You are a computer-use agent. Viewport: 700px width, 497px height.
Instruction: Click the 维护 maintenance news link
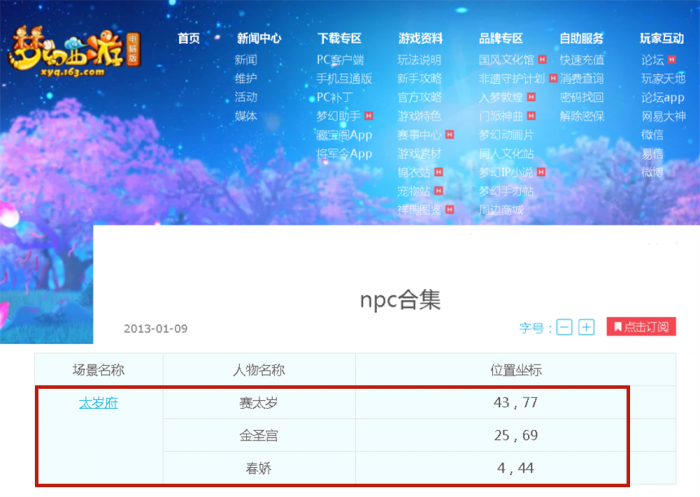(x=246, y=79)
